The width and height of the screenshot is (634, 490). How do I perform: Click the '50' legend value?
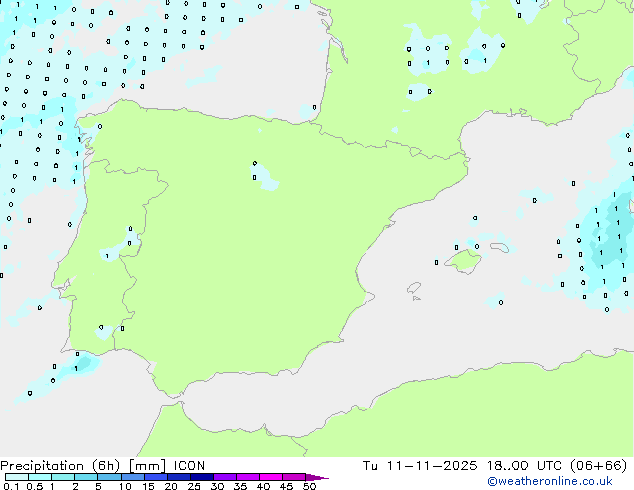(310, 486)
